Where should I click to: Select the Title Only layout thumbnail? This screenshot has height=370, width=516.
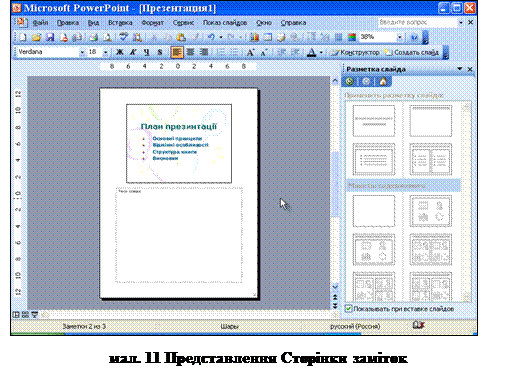tap(431, 121)
